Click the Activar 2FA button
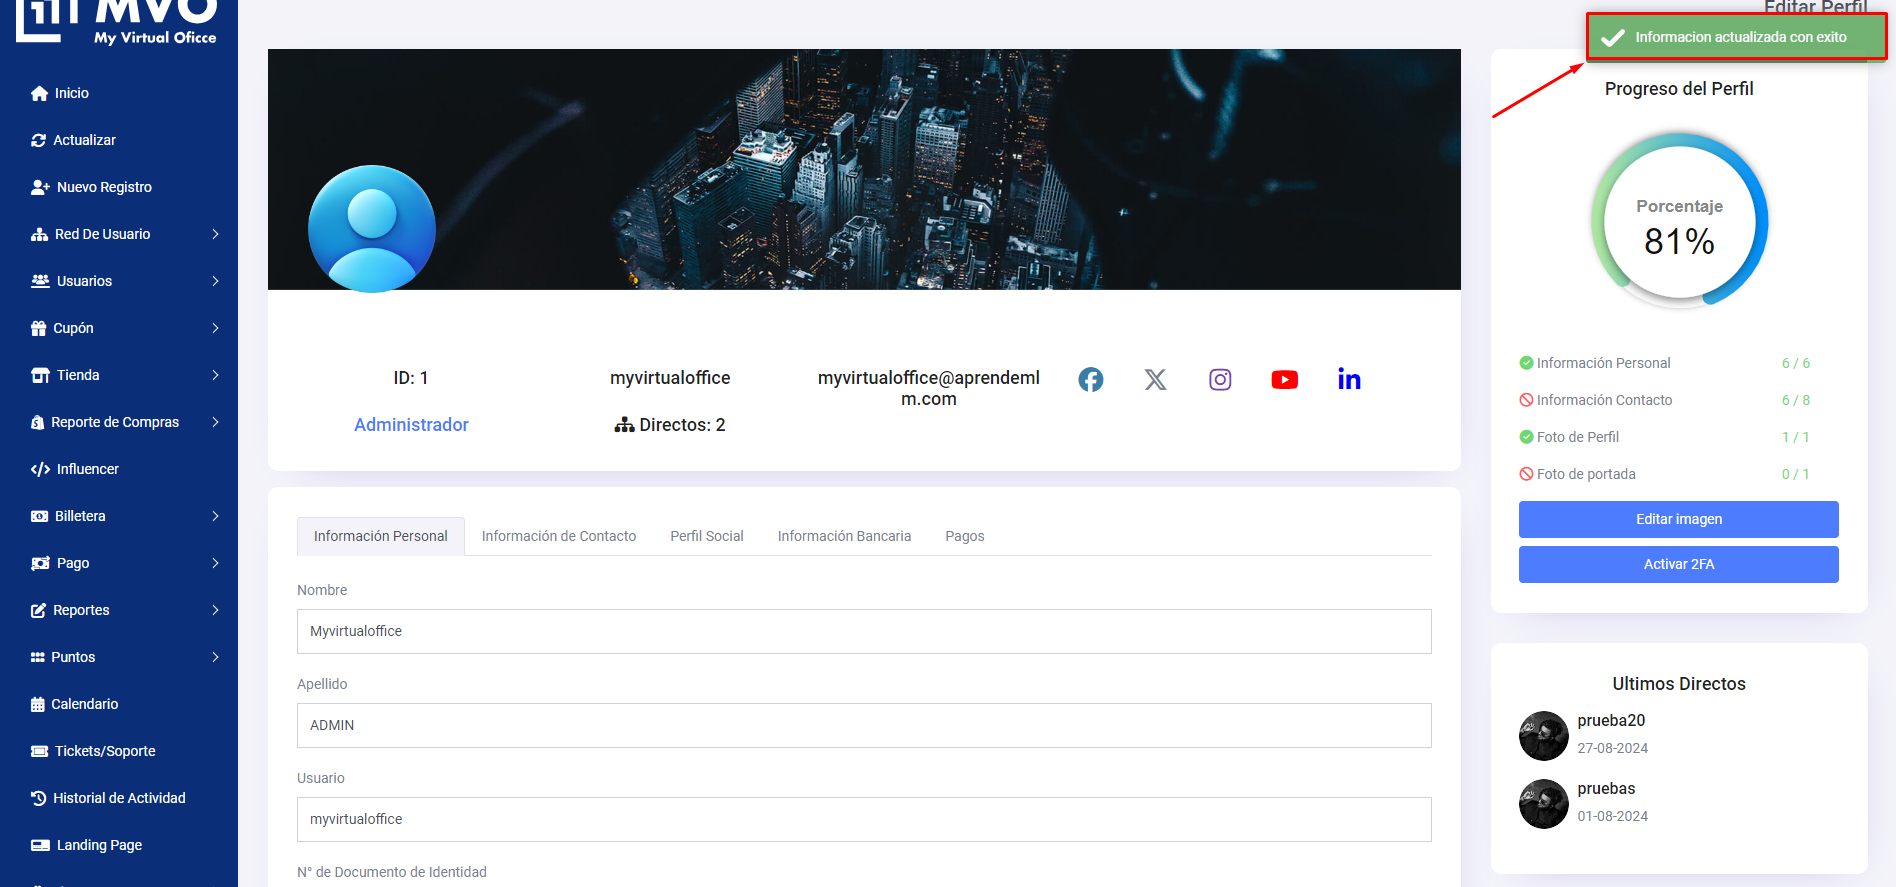The height and width of the screenshot is (887, 1896). click(1678, 564)
